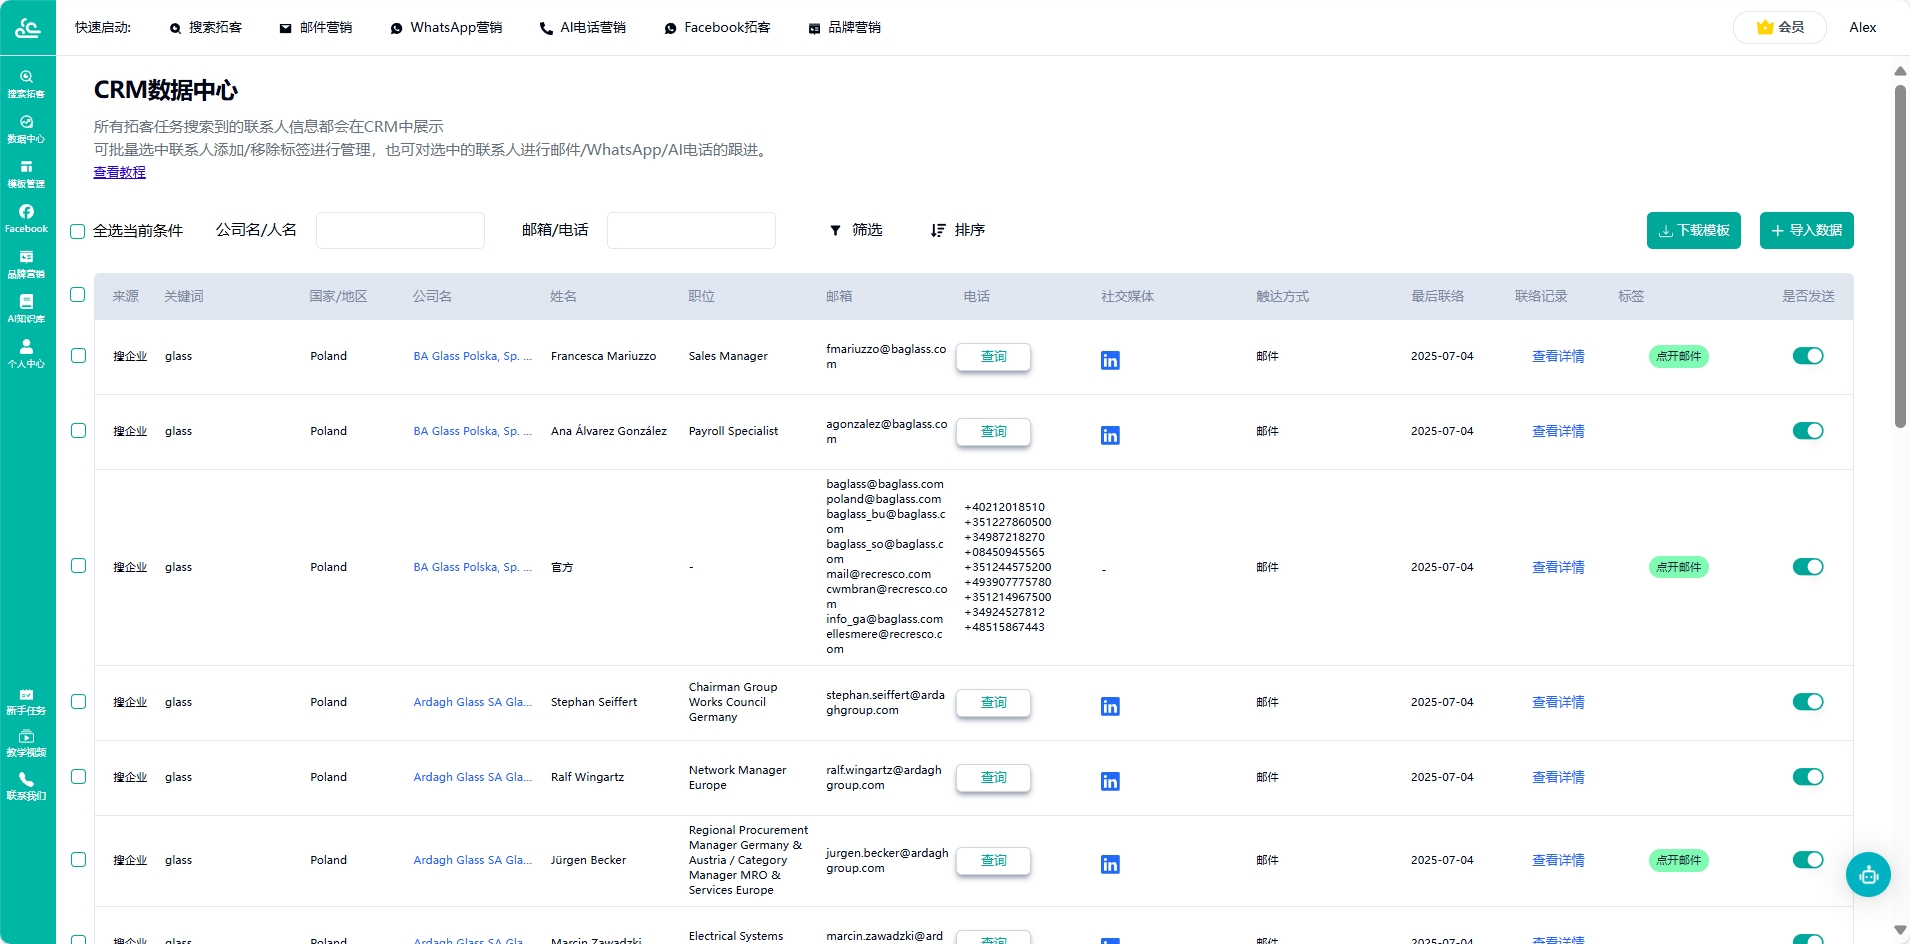This screenshot has height=944, width=1910.
Task: Toggle send switch for Francesca Mariuzzo
Action: (1808, 356)
